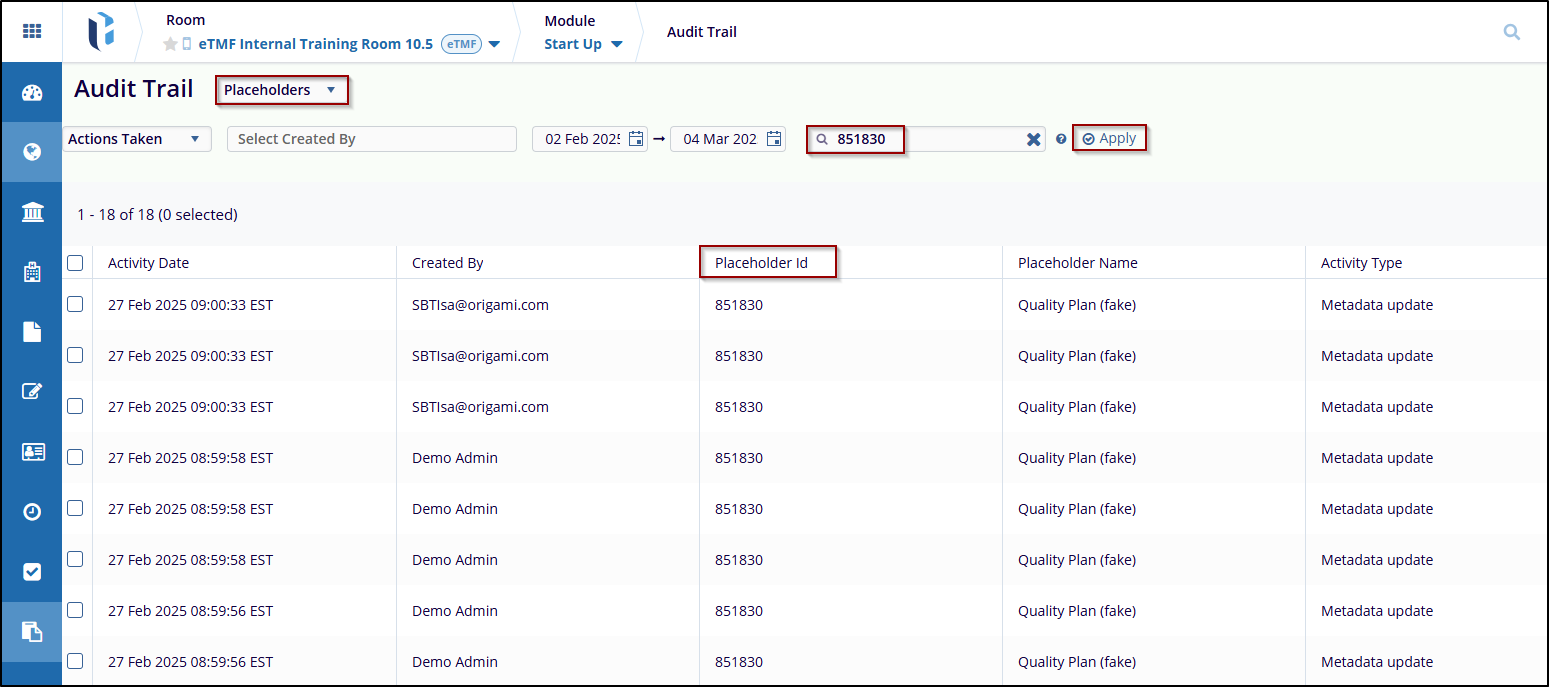Click the dashboard gauge icon in sidebar

click(32, 93)
